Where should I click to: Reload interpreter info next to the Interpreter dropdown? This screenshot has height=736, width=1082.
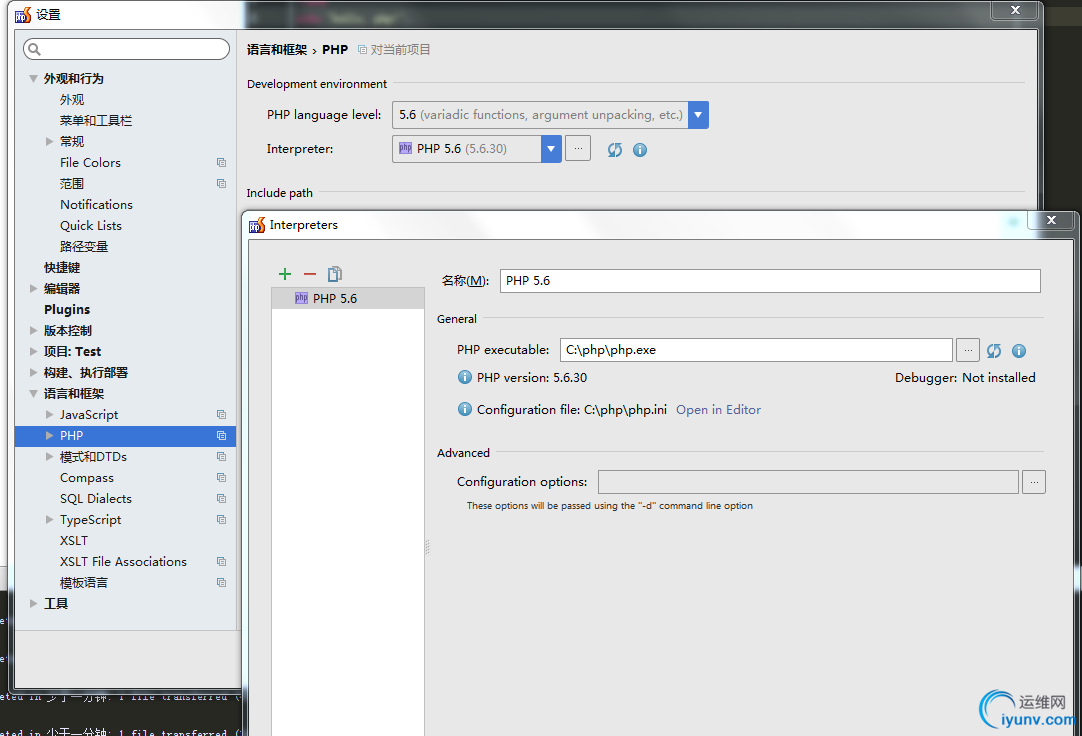615,150
